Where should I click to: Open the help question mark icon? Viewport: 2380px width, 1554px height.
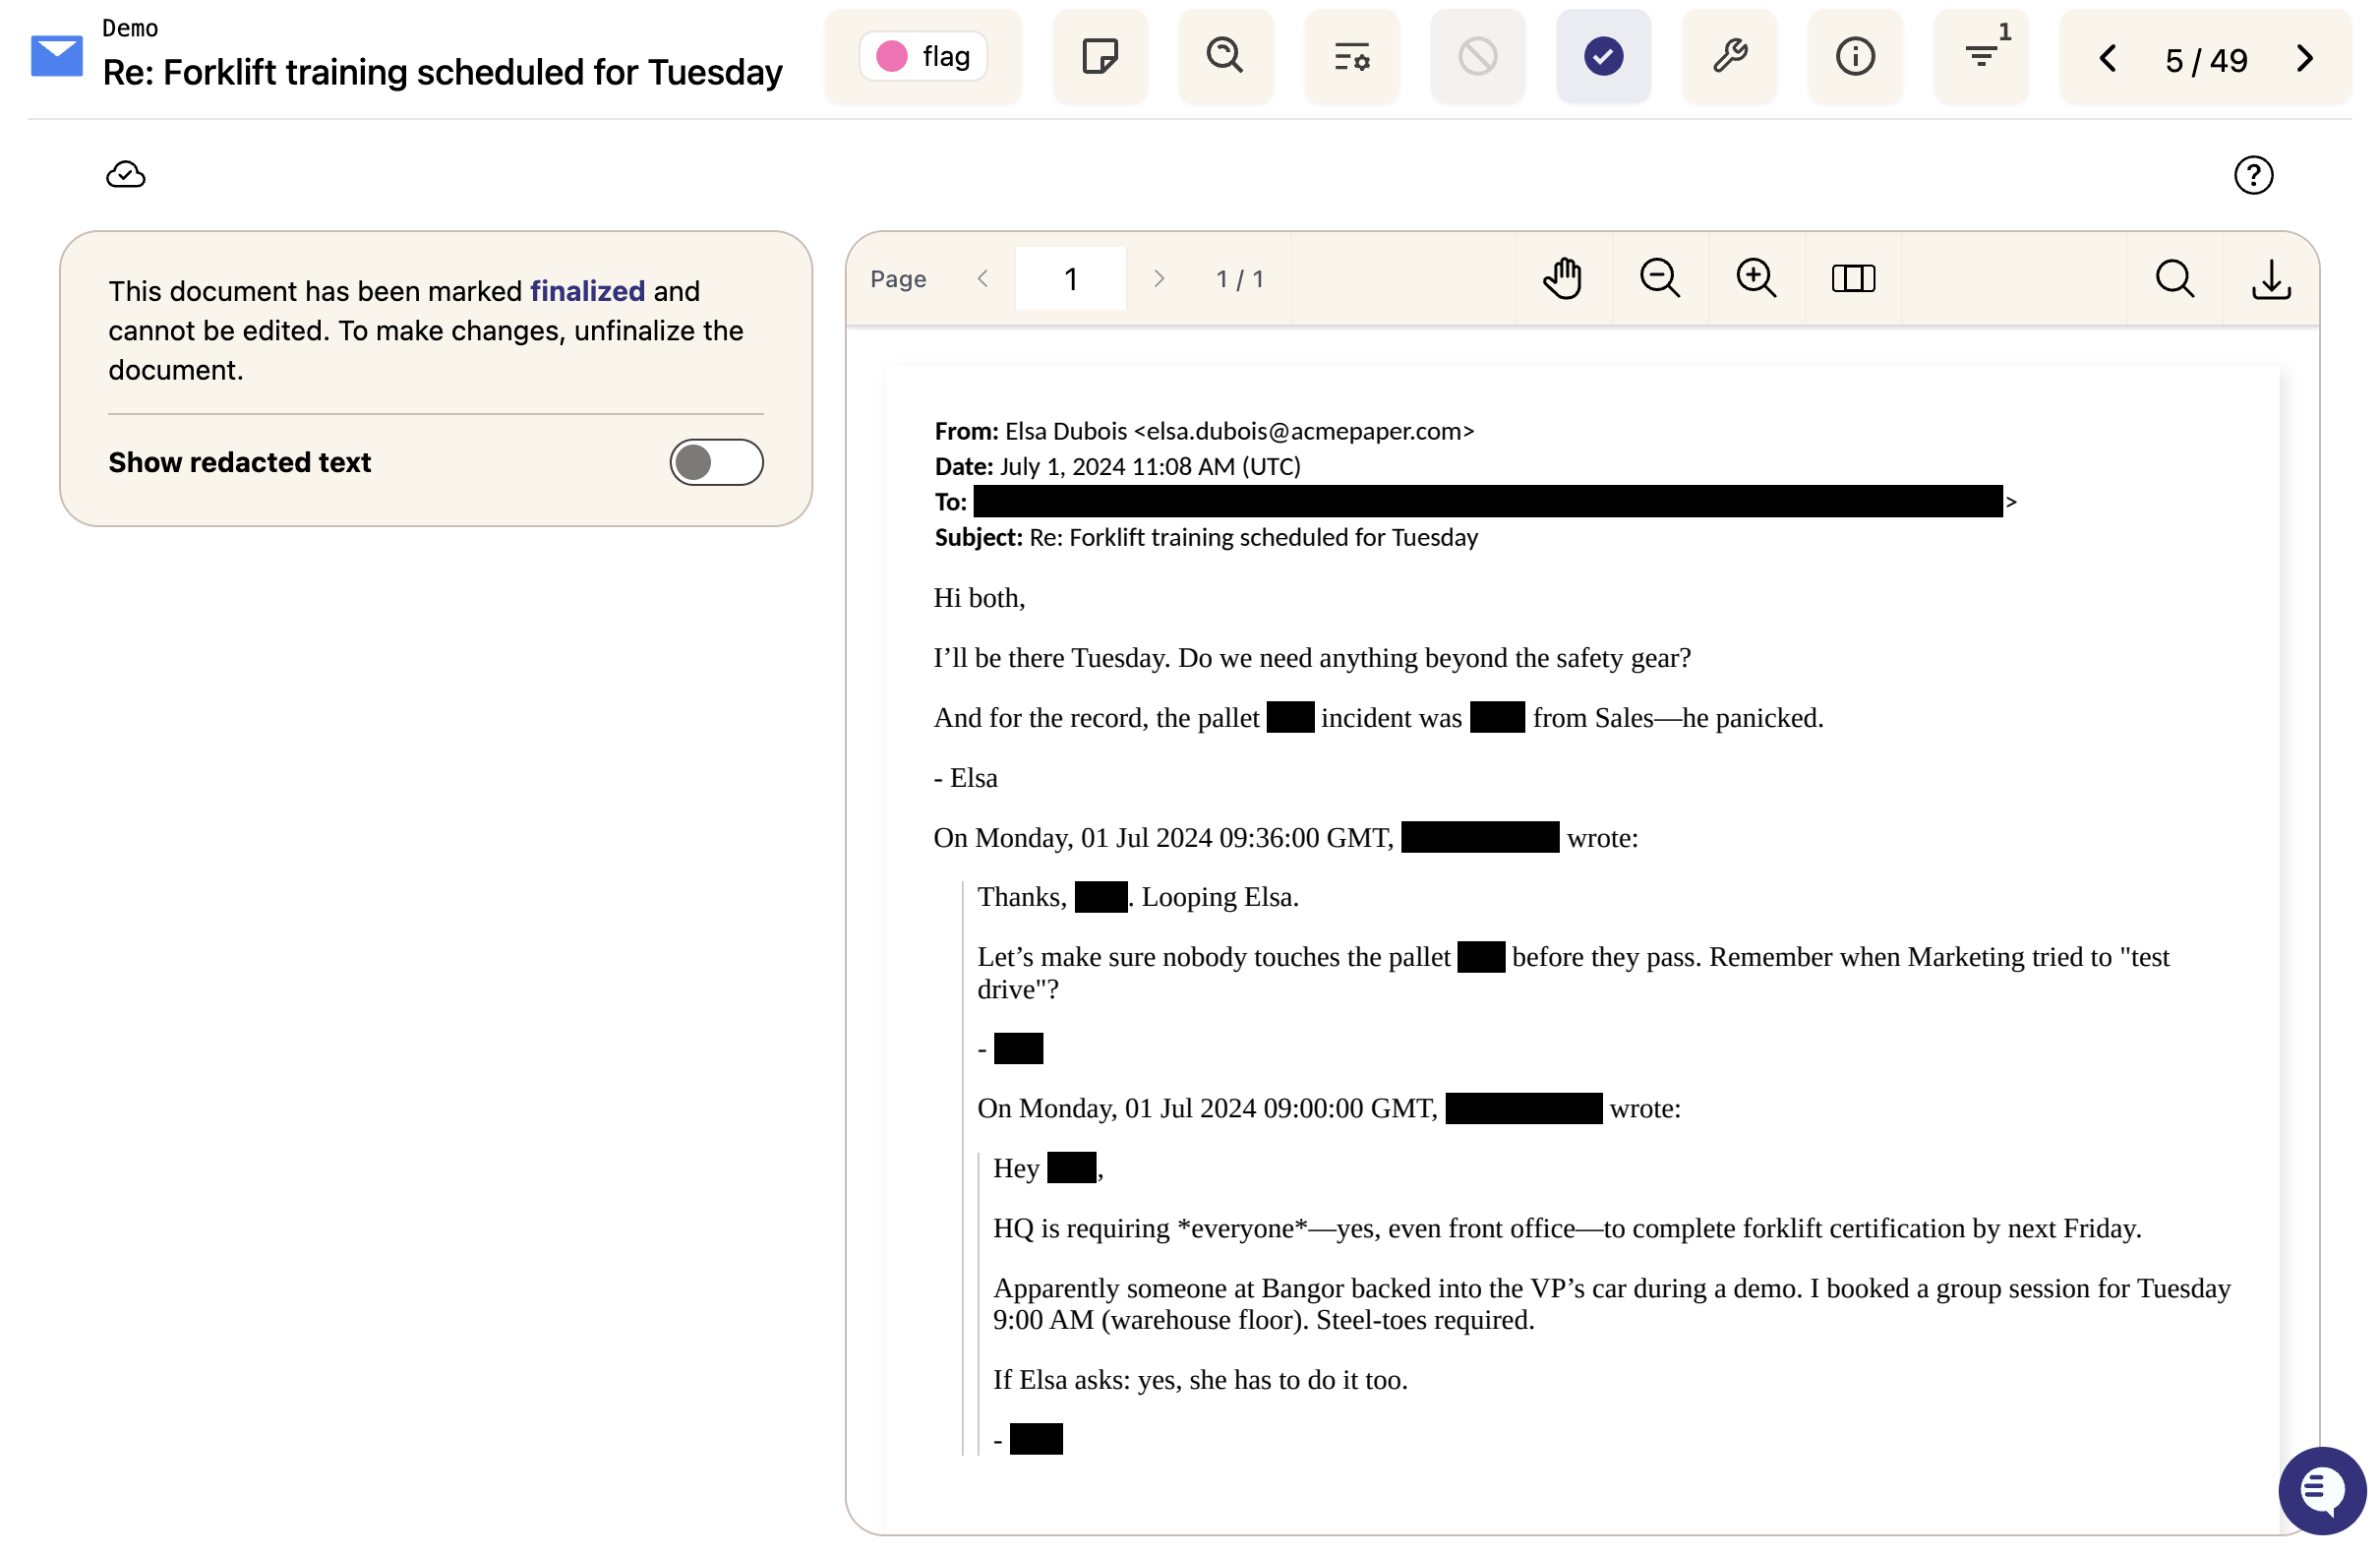pos(2253,175)
